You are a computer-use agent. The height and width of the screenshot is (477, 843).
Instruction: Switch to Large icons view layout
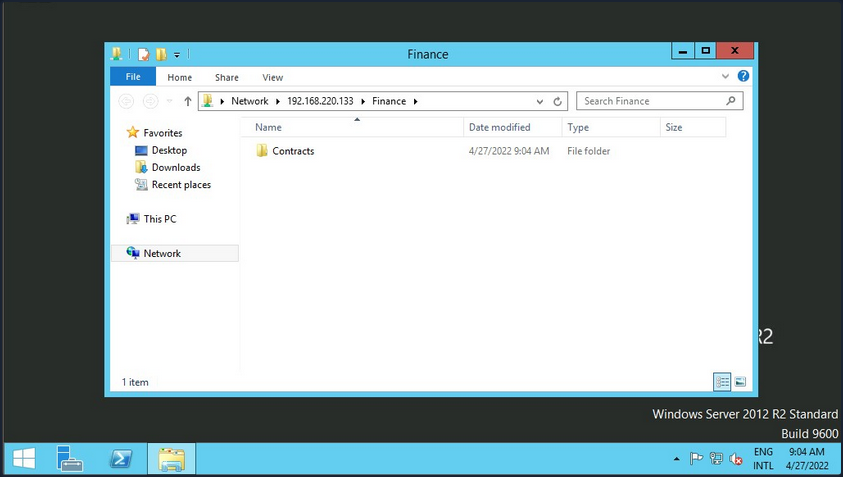pyautogui.click(x=740, y=382)
